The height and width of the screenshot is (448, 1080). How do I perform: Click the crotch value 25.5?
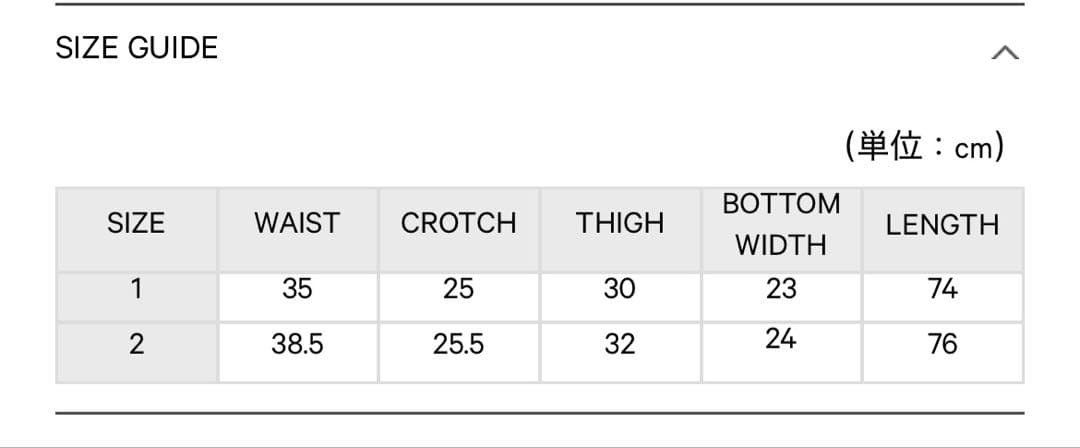(x=459, y=345)
